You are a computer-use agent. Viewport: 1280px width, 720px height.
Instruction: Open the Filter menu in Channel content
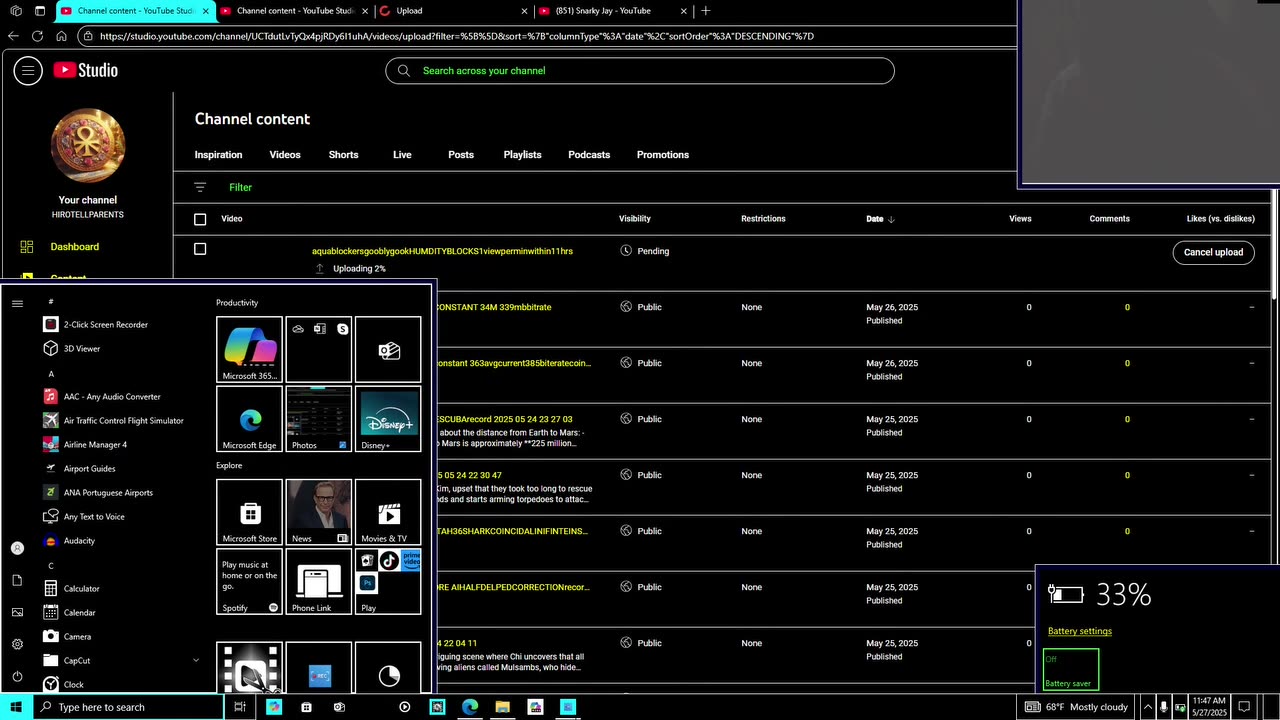pos(240,187)
